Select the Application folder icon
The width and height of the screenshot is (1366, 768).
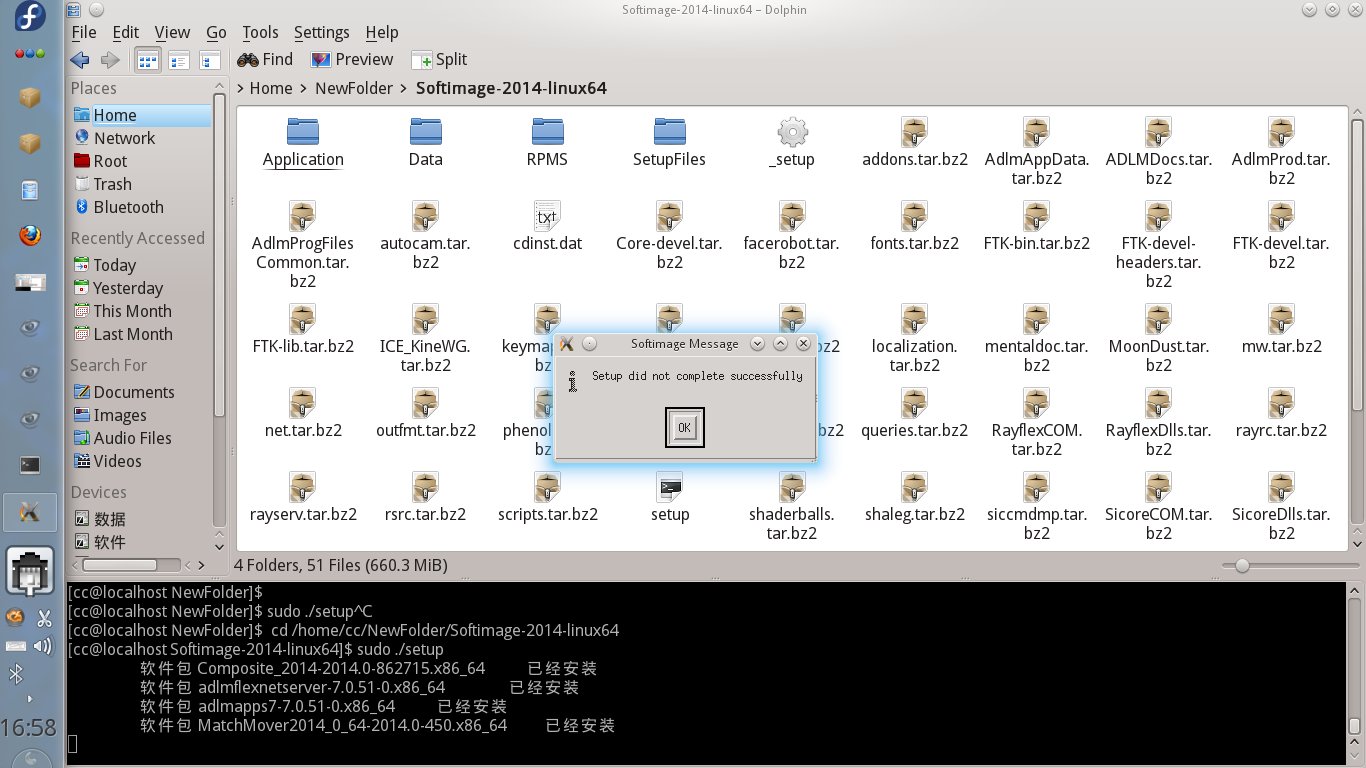click(x=303, y=131)
